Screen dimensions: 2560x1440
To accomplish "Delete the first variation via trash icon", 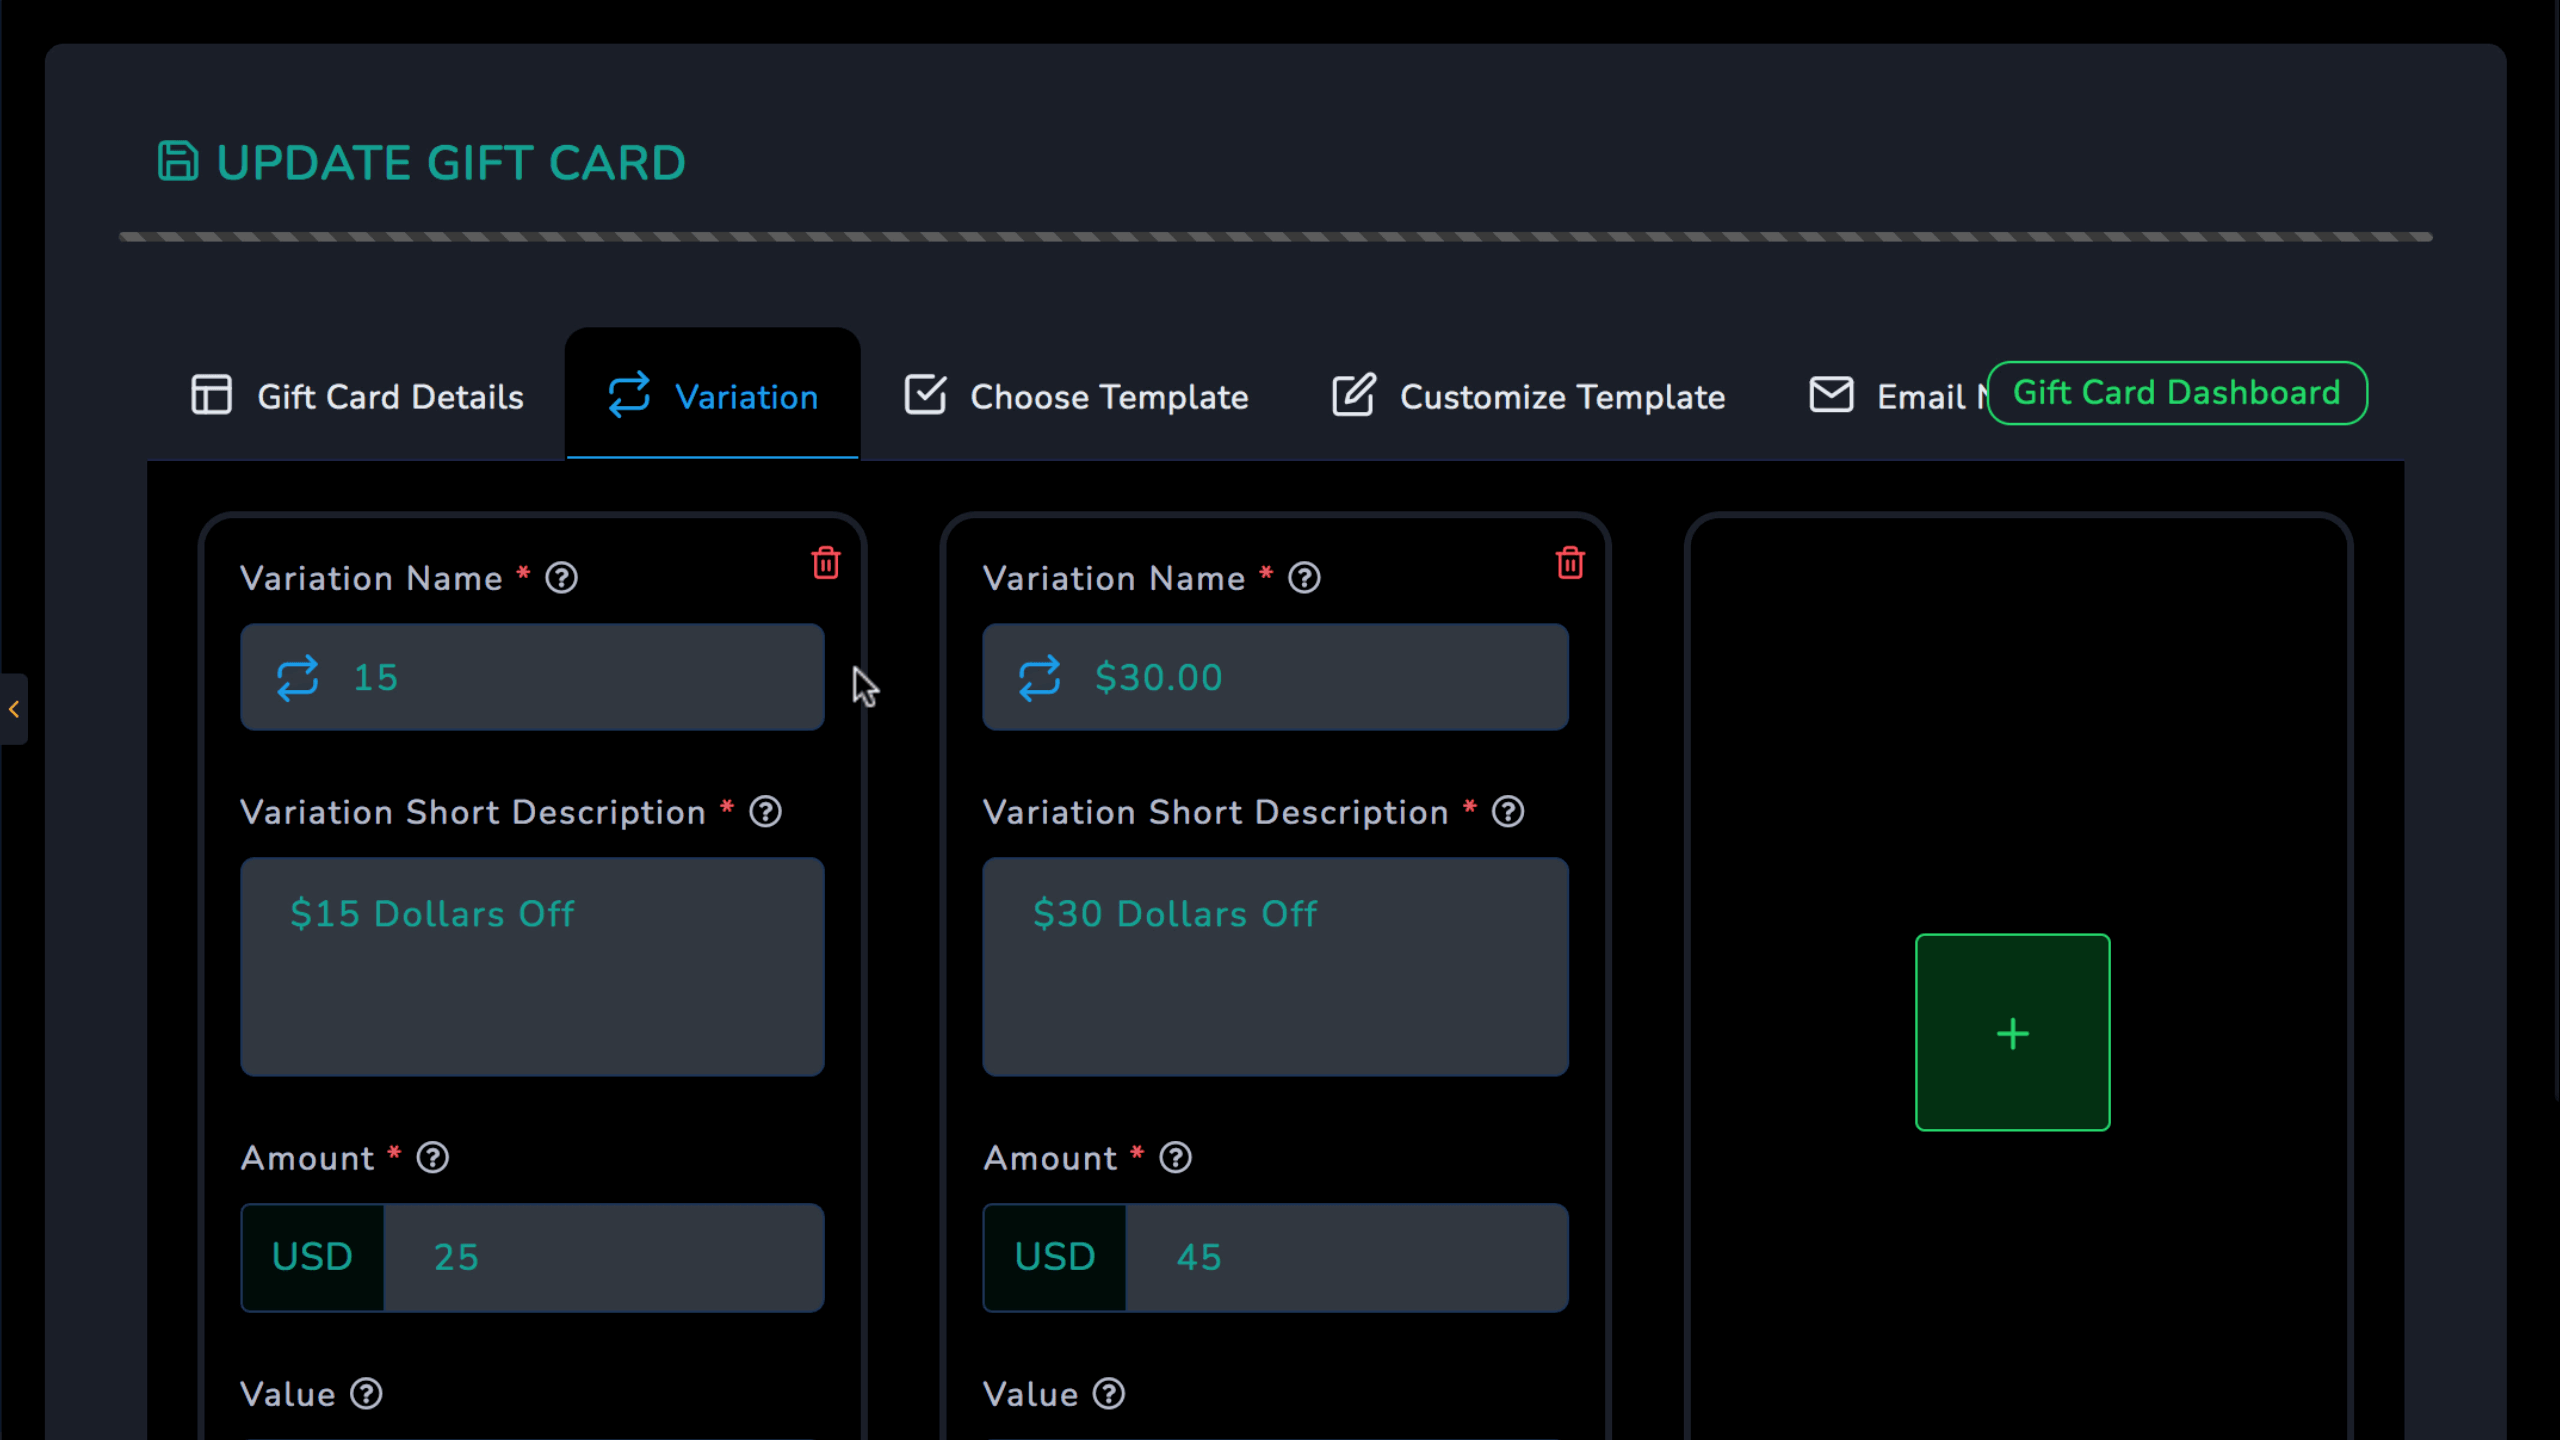I will (x=825, y=563).
